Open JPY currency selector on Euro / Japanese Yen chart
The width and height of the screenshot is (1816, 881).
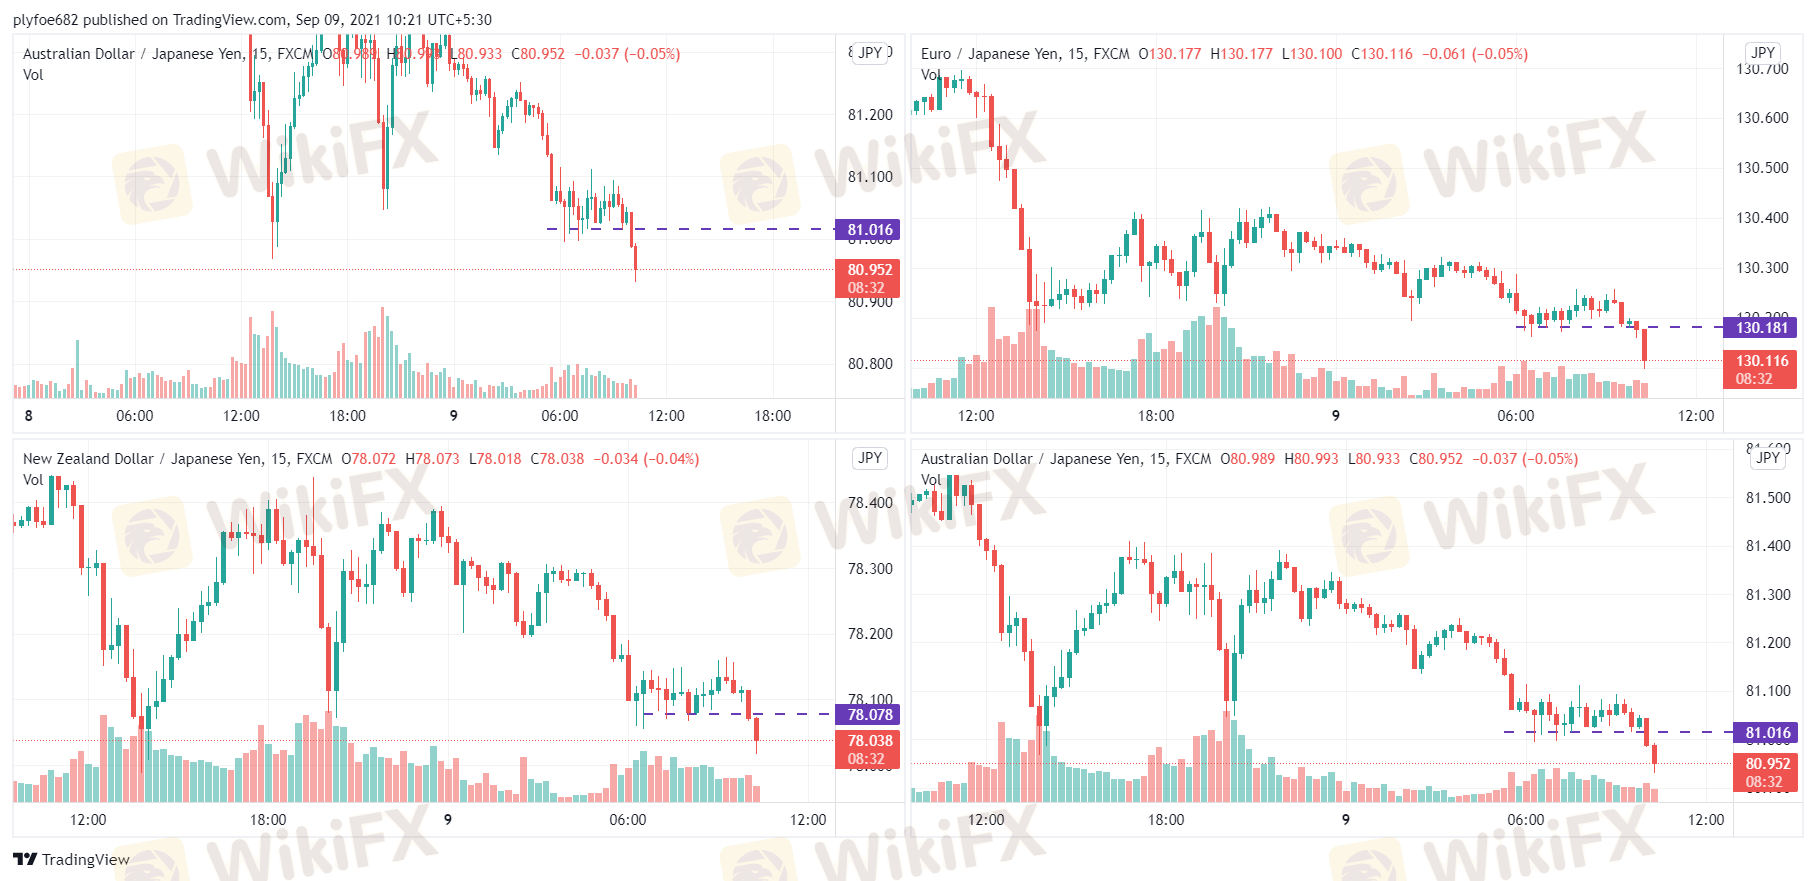coord(1763,53)
